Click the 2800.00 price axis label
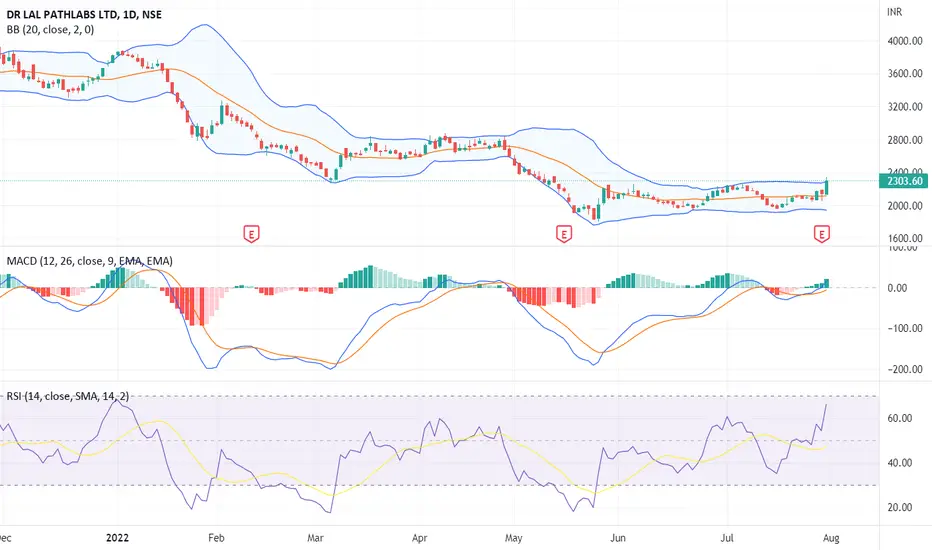This screenshot has height=550, width=932. [905, 140]
